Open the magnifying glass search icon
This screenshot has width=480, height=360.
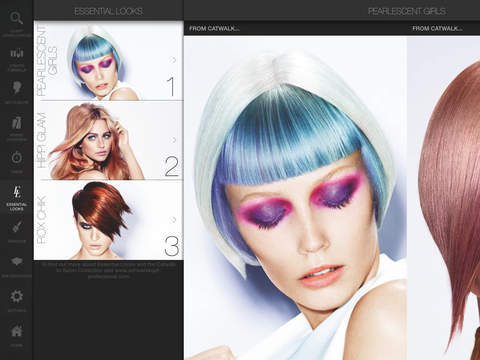pyautogui.click(x=16, y=18)
